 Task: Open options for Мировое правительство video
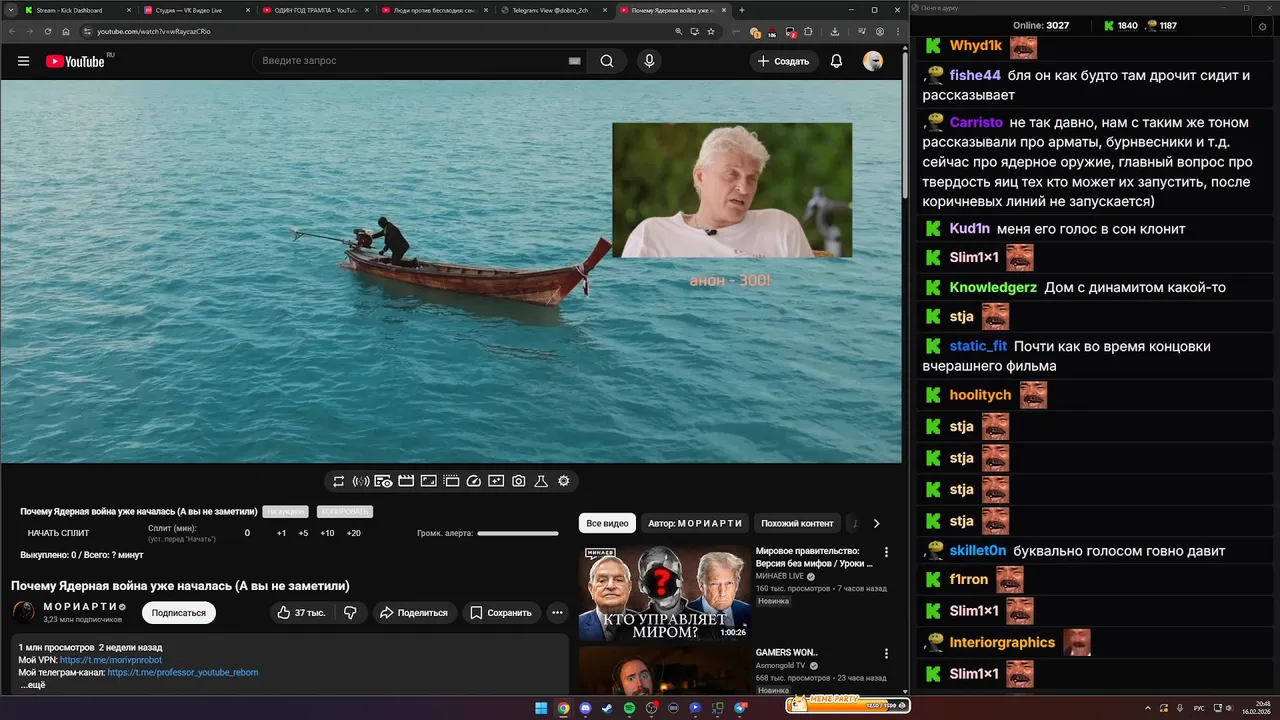[886, 552]
